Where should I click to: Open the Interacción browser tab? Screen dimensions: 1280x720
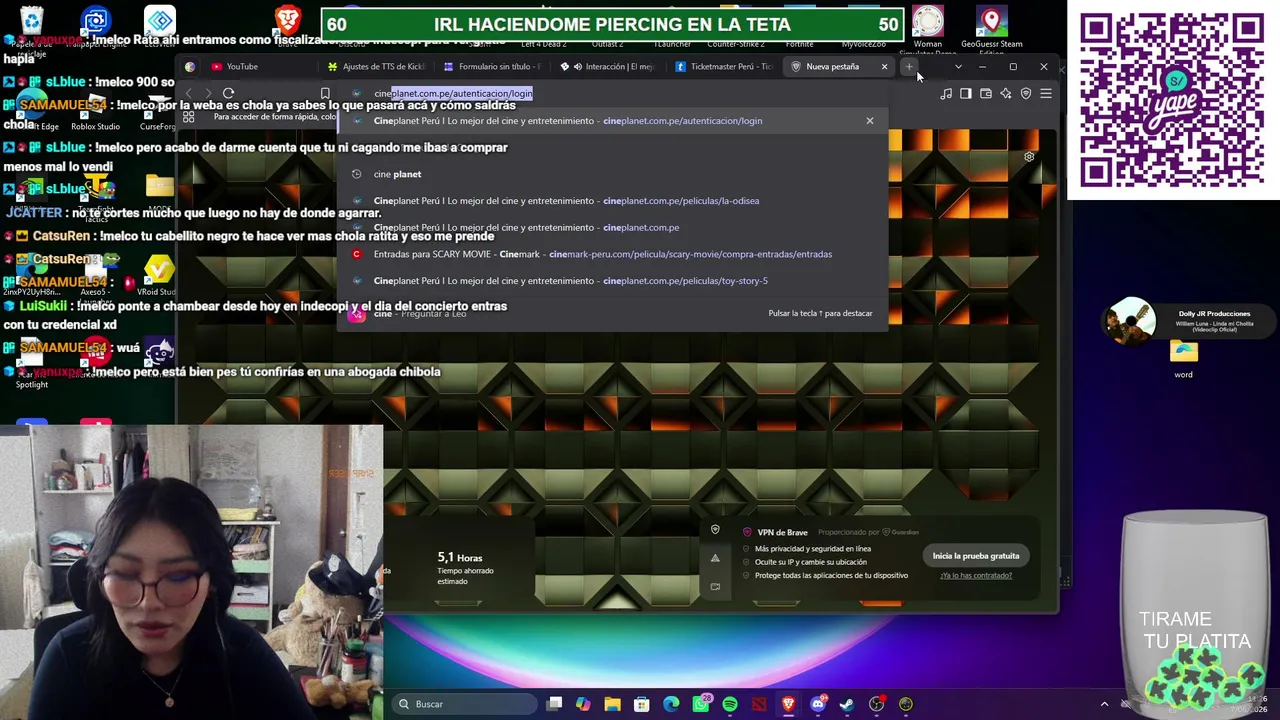click(608, 67)
